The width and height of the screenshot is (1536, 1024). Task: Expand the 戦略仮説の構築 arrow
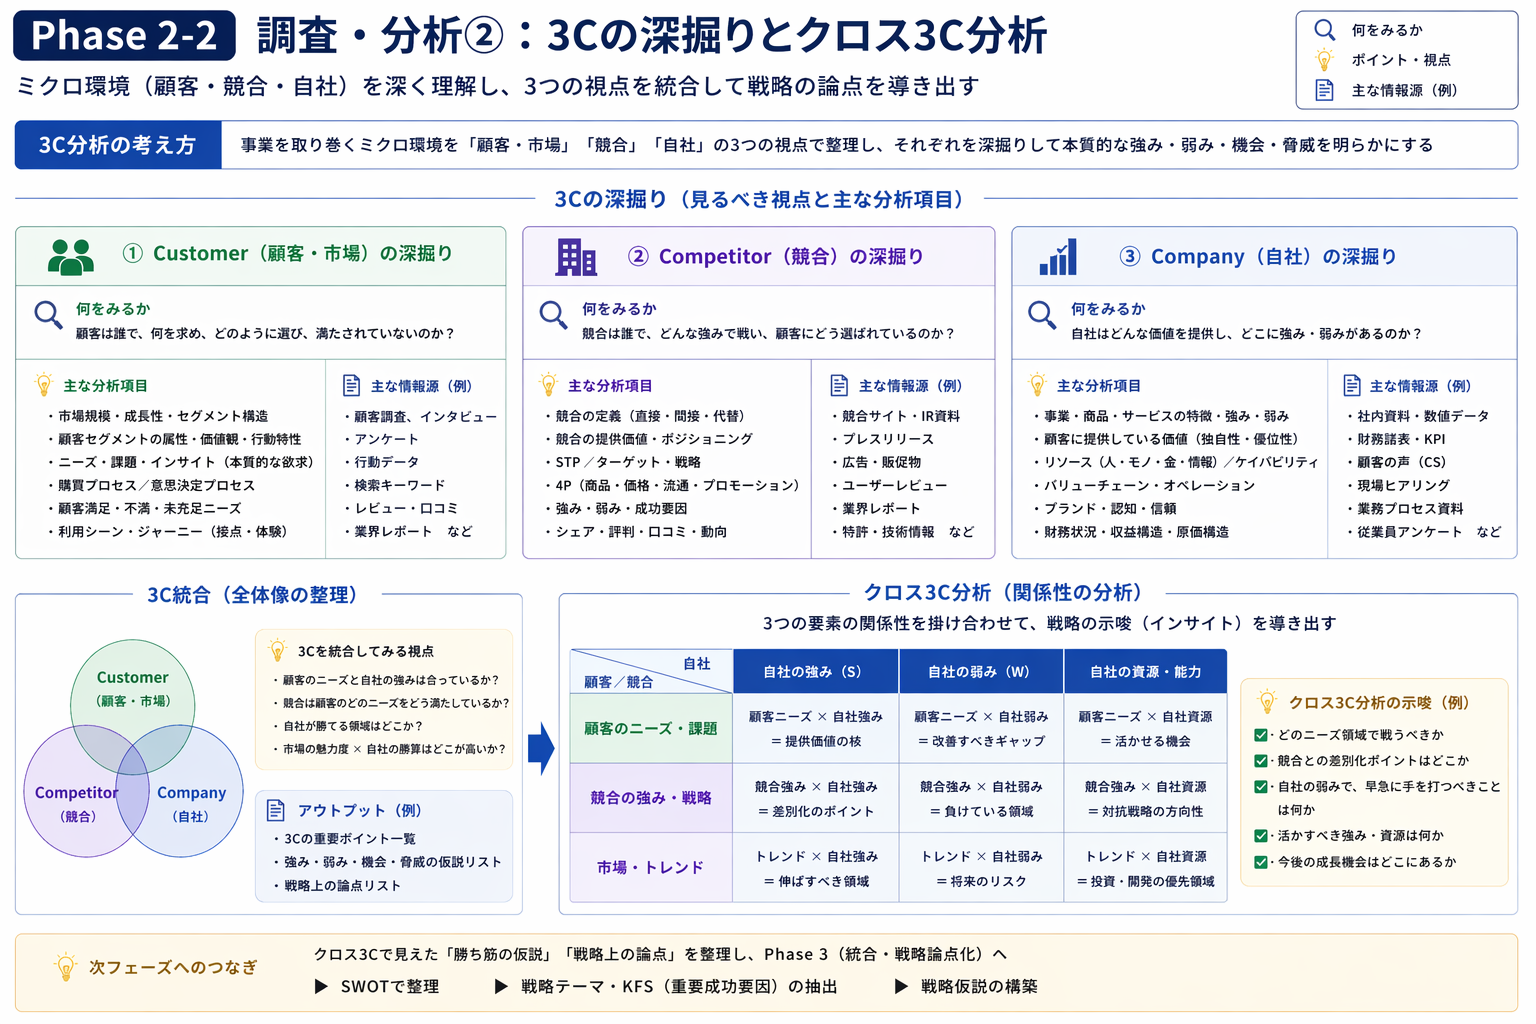(x=899, y=986)
